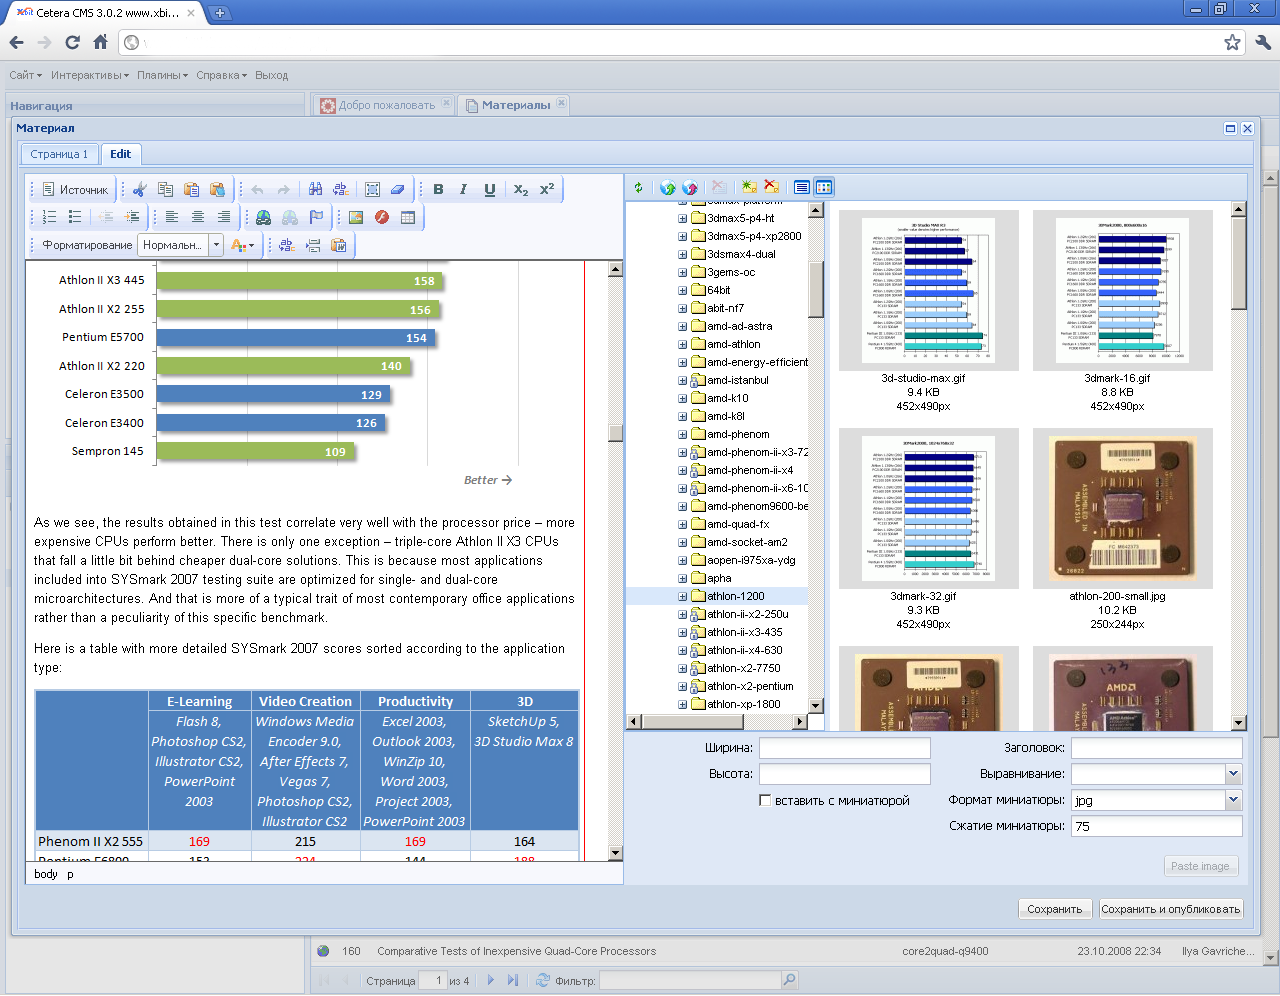Insert a table via the toolbar icon

(x=408, y=217)
